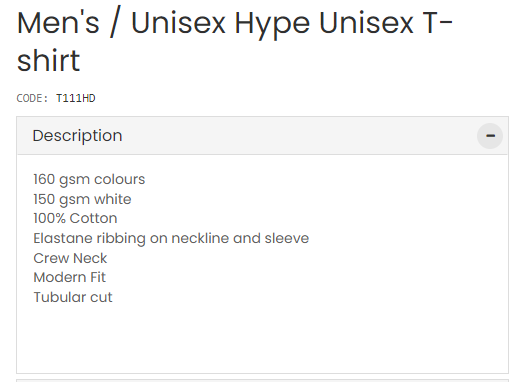Click the word shirt in the title

pos(48,60)
